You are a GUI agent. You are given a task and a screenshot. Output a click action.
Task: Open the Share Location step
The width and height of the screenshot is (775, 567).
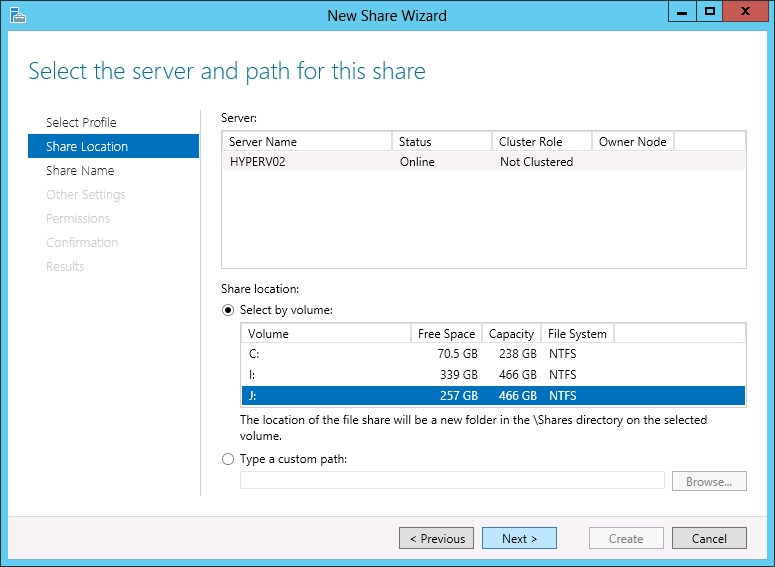pyautogui.click(x=113, y=146)
